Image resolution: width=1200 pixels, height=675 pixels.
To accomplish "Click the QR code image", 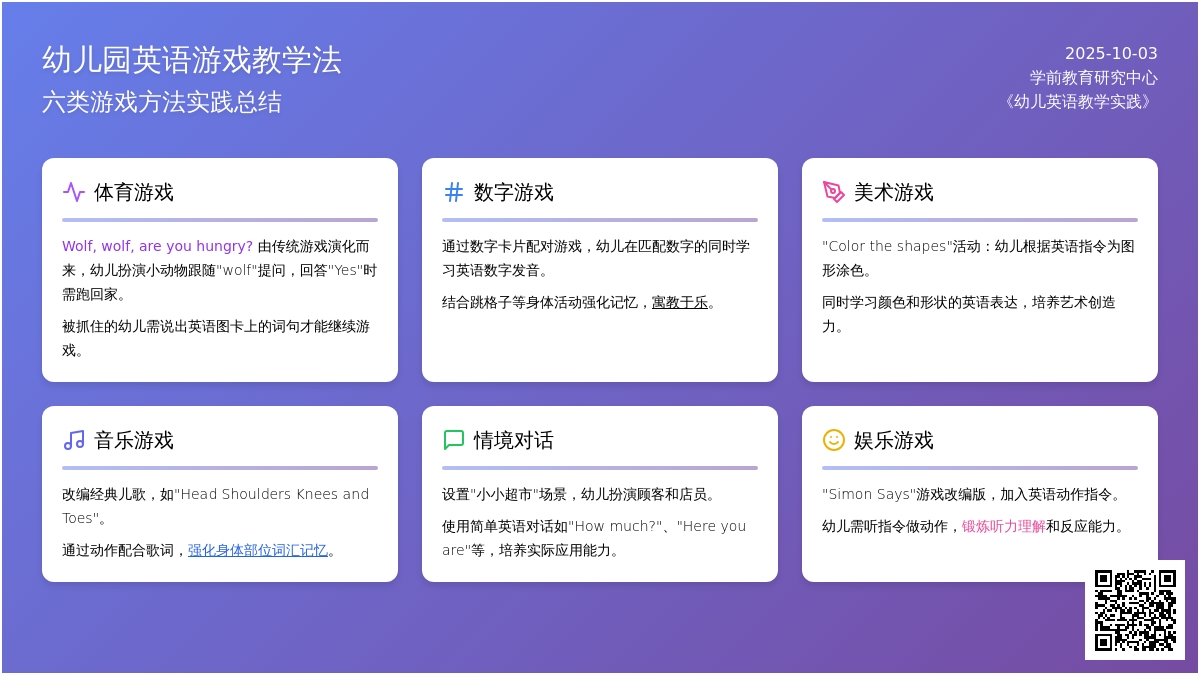I will (1135, 610).
